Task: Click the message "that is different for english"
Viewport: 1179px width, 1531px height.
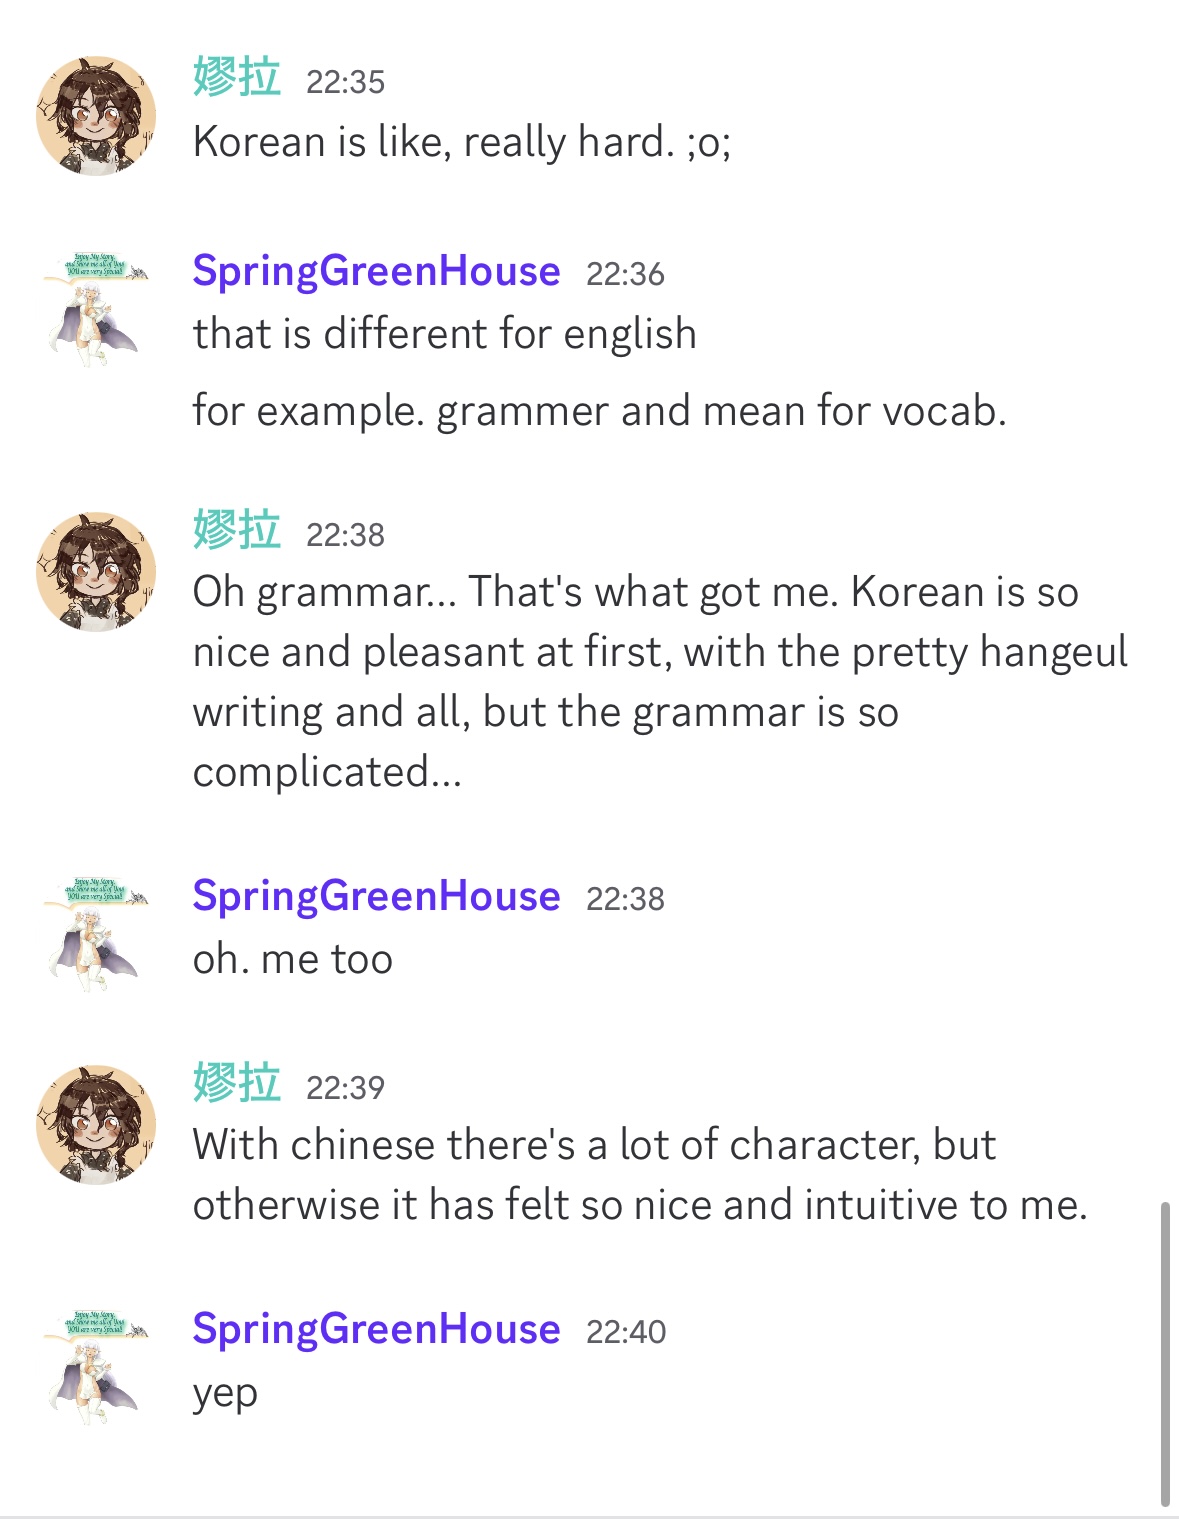Action: click(444, 334)
